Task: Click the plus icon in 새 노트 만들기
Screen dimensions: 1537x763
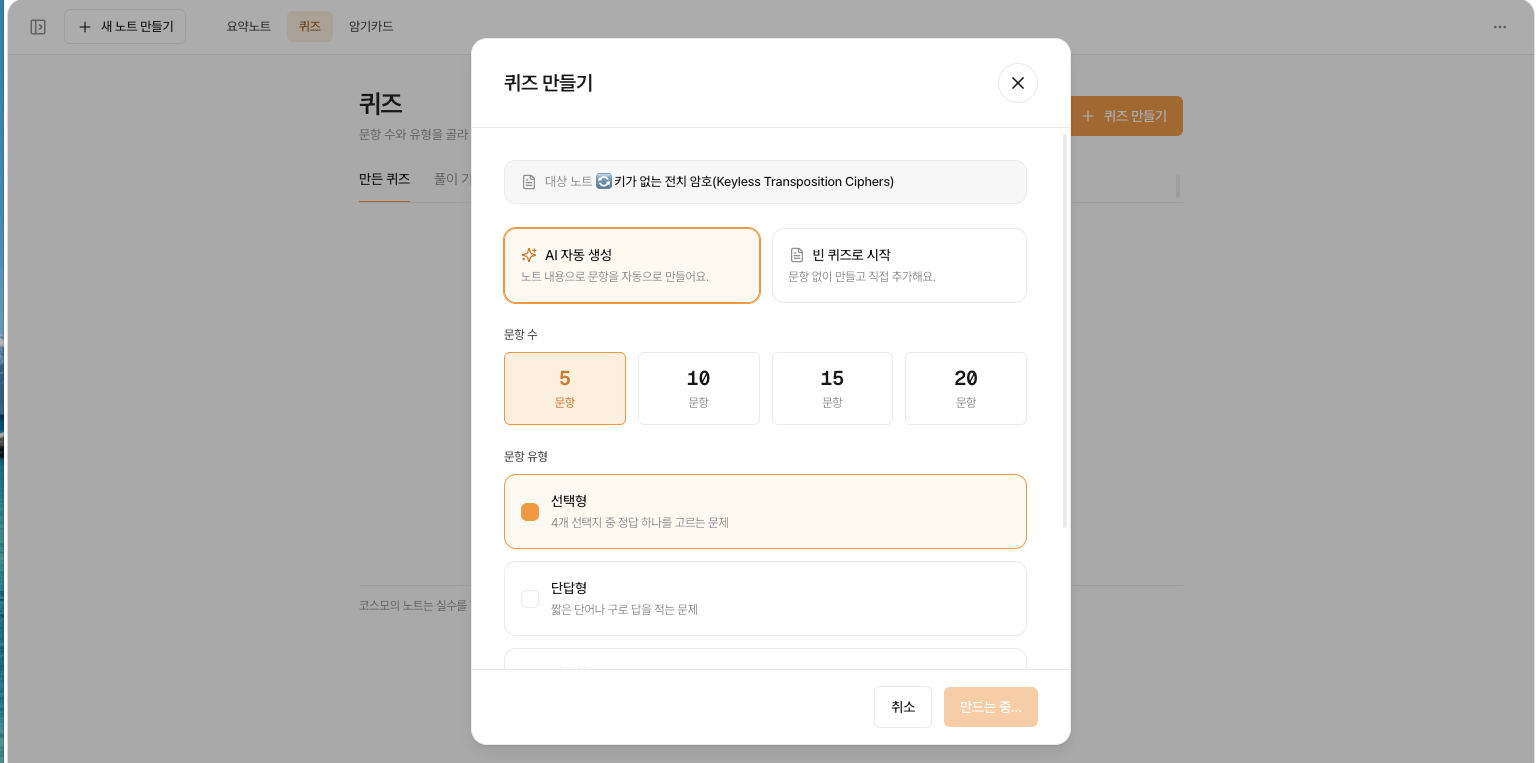Action: tap(85, 27)
